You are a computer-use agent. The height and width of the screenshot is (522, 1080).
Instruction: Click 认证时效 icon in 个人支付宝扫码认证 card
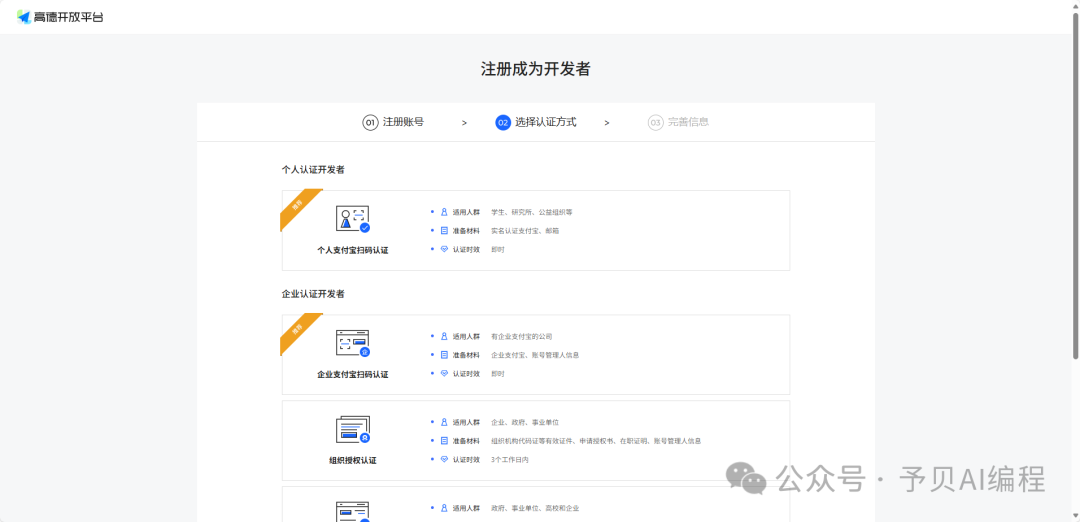click(x=444, y=249)
